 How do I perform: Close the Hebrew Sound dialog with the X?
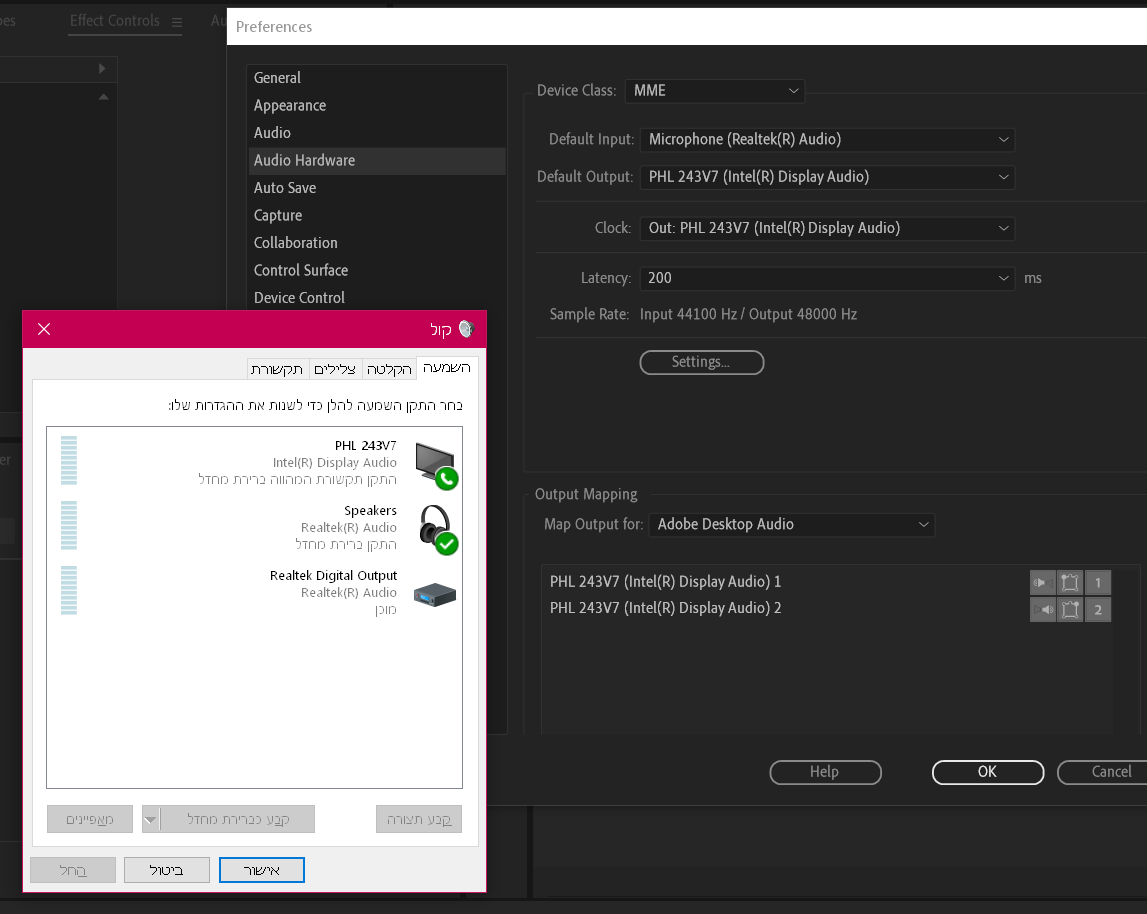(x=44, y=329)
